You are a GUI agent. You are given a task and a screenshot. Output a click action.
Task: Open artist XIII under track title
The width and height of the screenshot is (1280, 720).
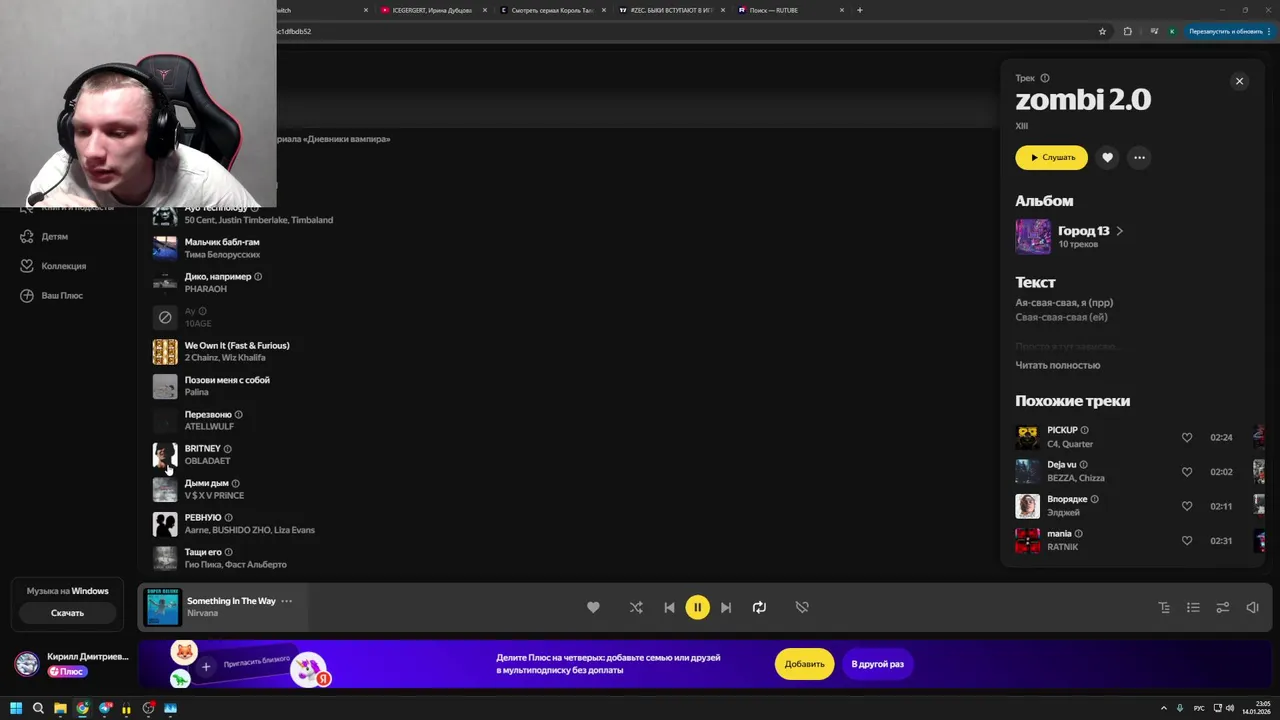(x=1021, y=126)
